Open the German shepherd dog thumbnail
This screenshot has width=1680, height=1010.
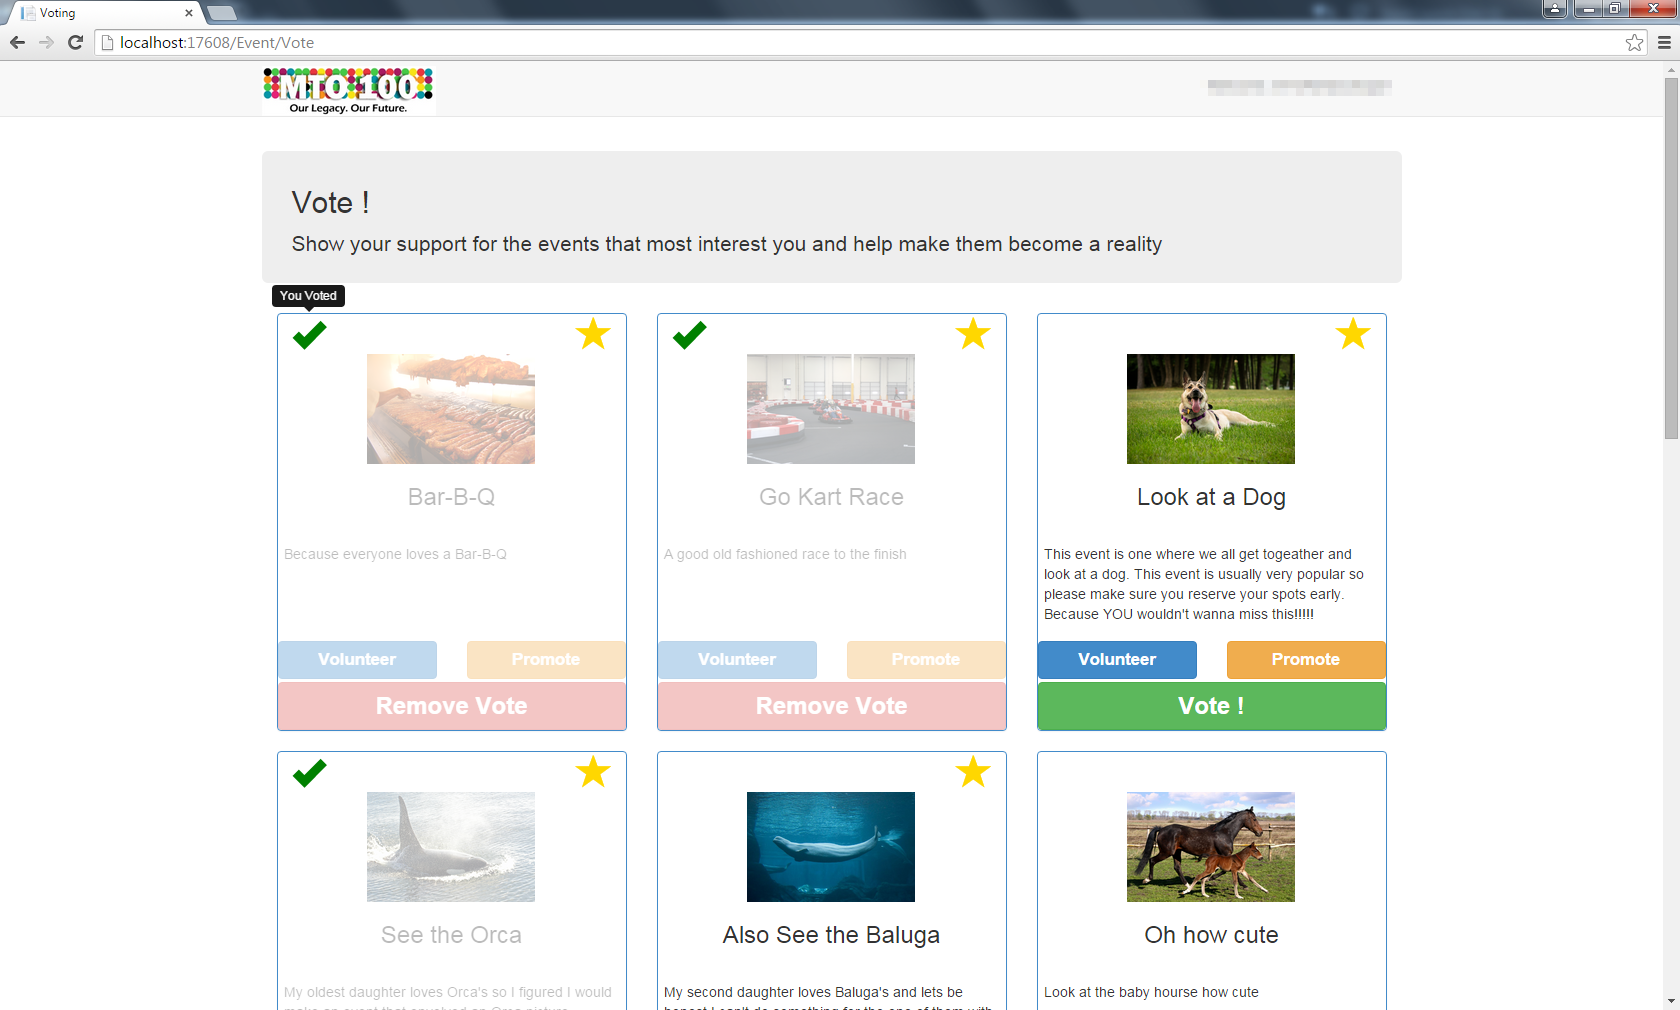[x=1211, y=409]
